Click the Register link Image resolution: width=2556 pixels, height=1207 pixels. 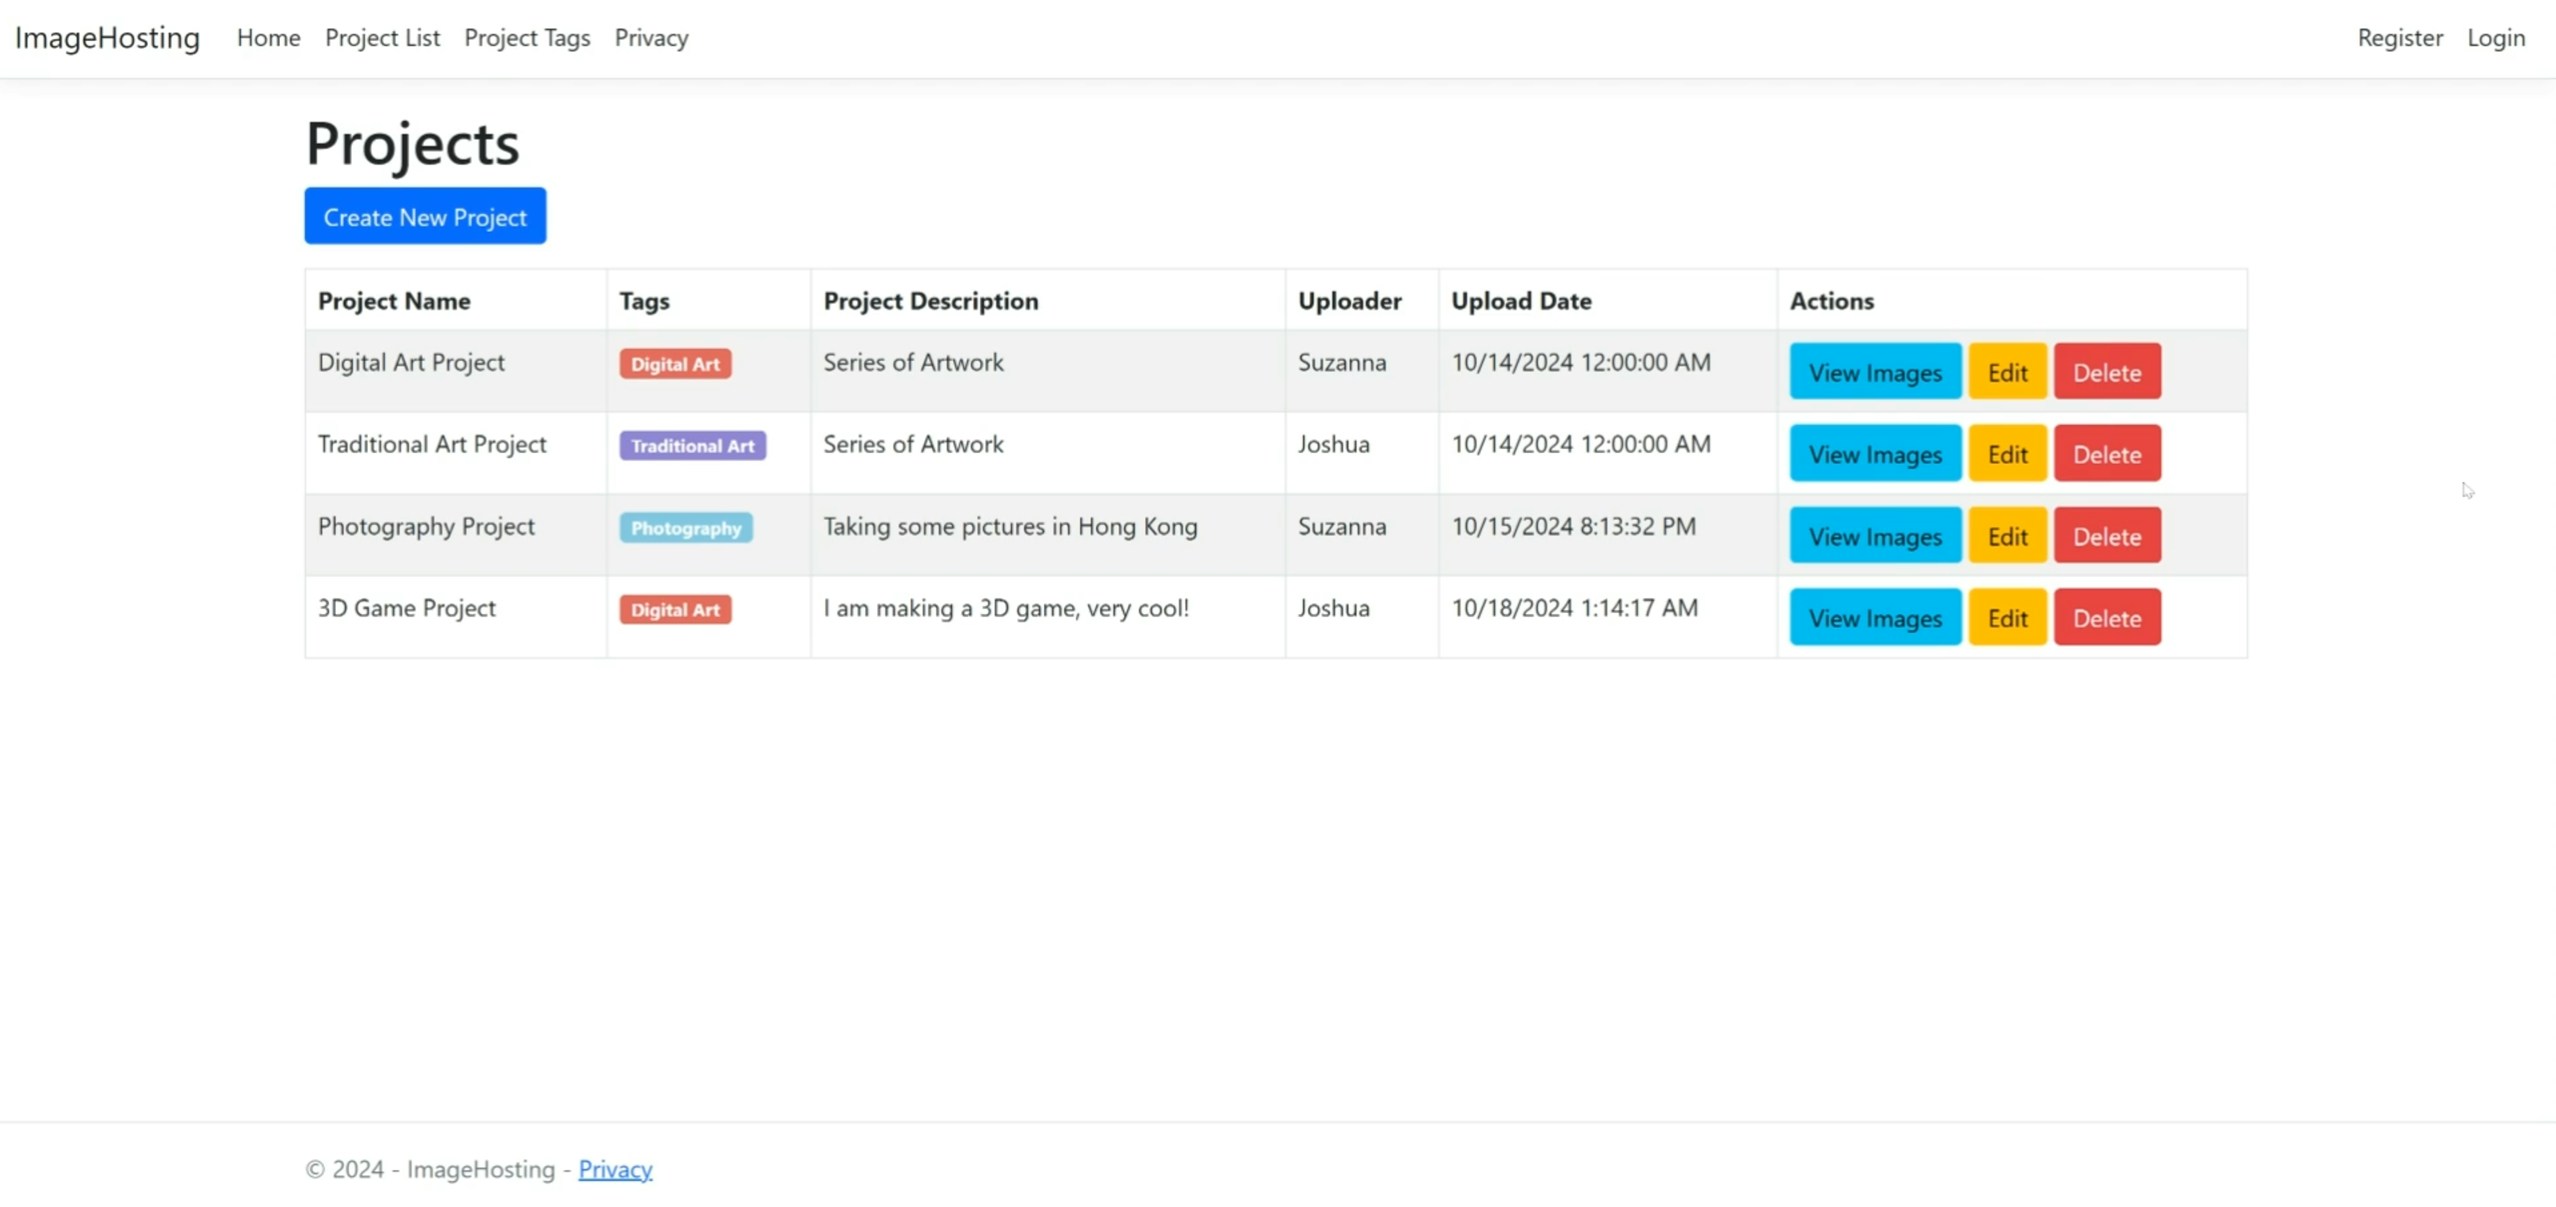(2399, 38)
